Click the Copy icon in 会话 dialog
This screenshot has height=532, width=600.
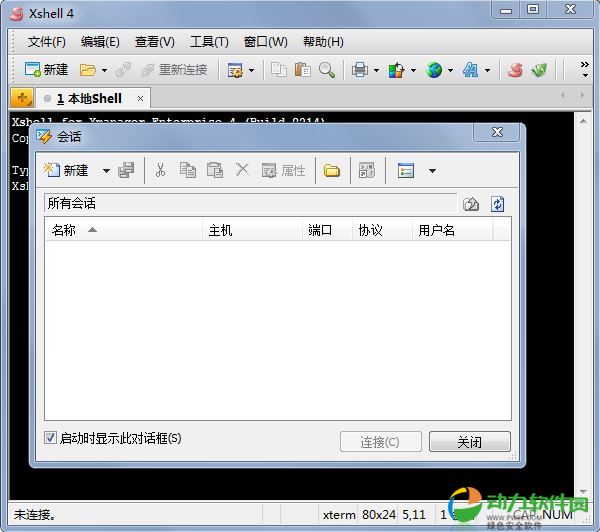[x=188, y=170]
